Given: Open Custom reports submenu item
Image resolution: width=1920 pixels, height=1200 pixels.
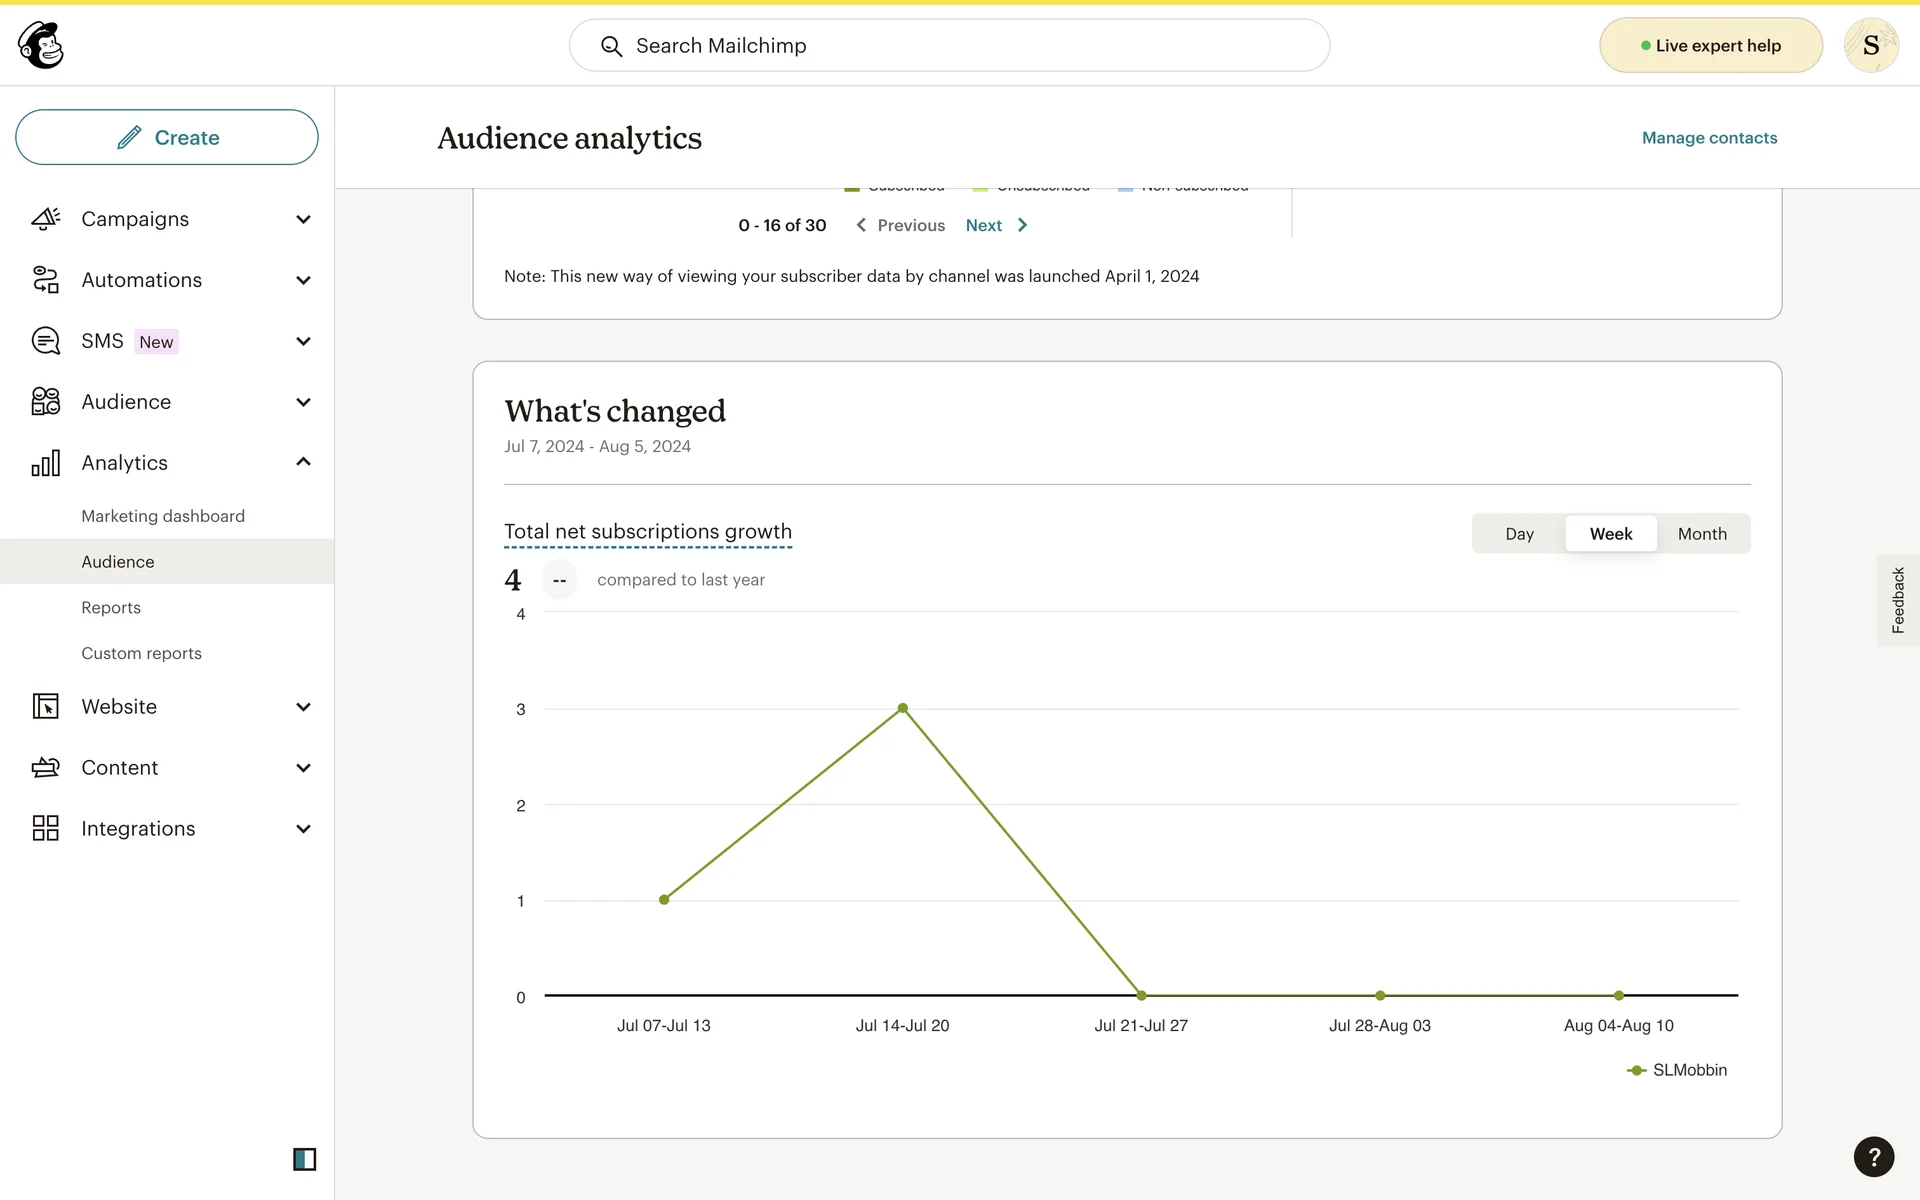Looking at the screenshot, I should pos(141,653).
